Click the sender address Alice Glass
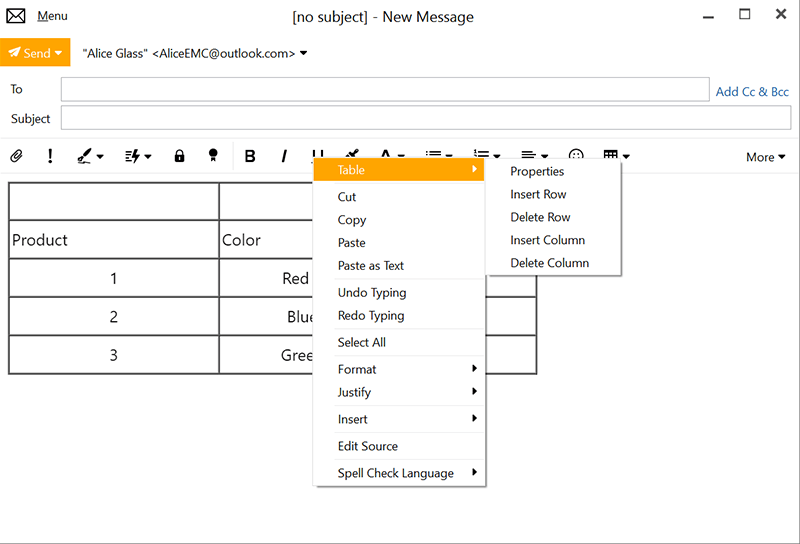The width and height of the screenshot is (800, 544). pos(189,53)
